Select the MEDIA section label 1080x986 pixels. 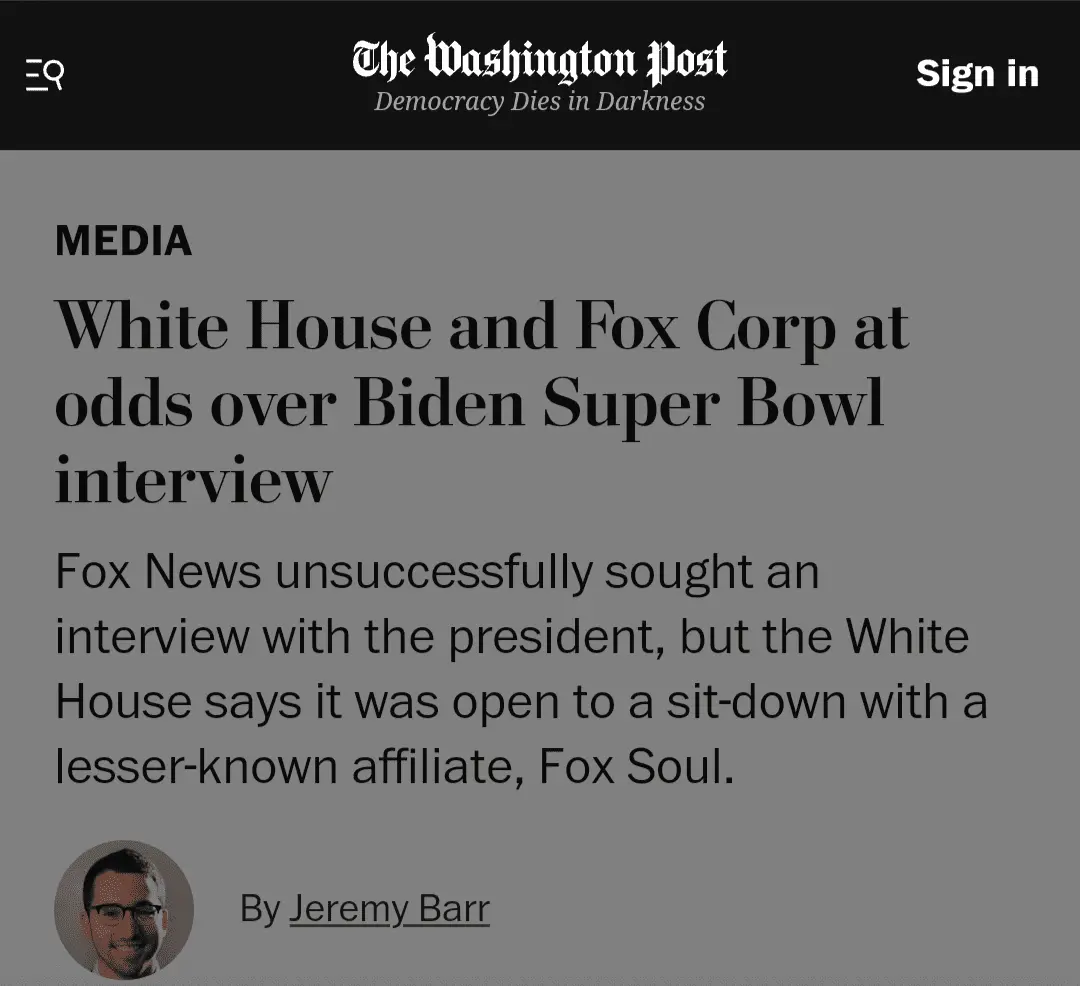[x=123, y=241]
